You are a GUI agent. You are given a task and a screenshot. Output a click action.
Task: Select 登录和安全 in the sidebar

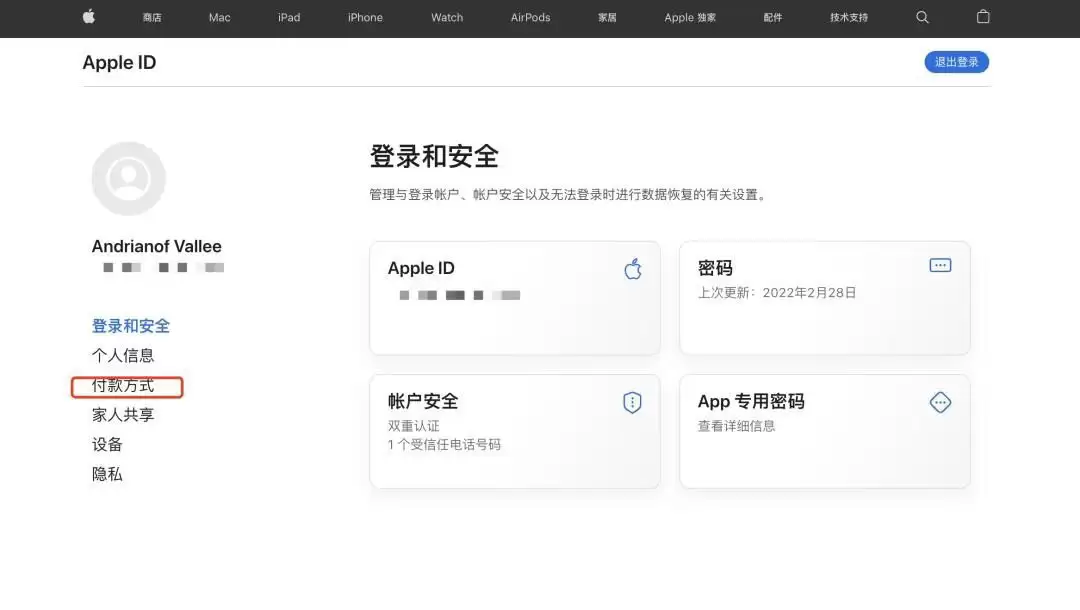click(130, 325)
